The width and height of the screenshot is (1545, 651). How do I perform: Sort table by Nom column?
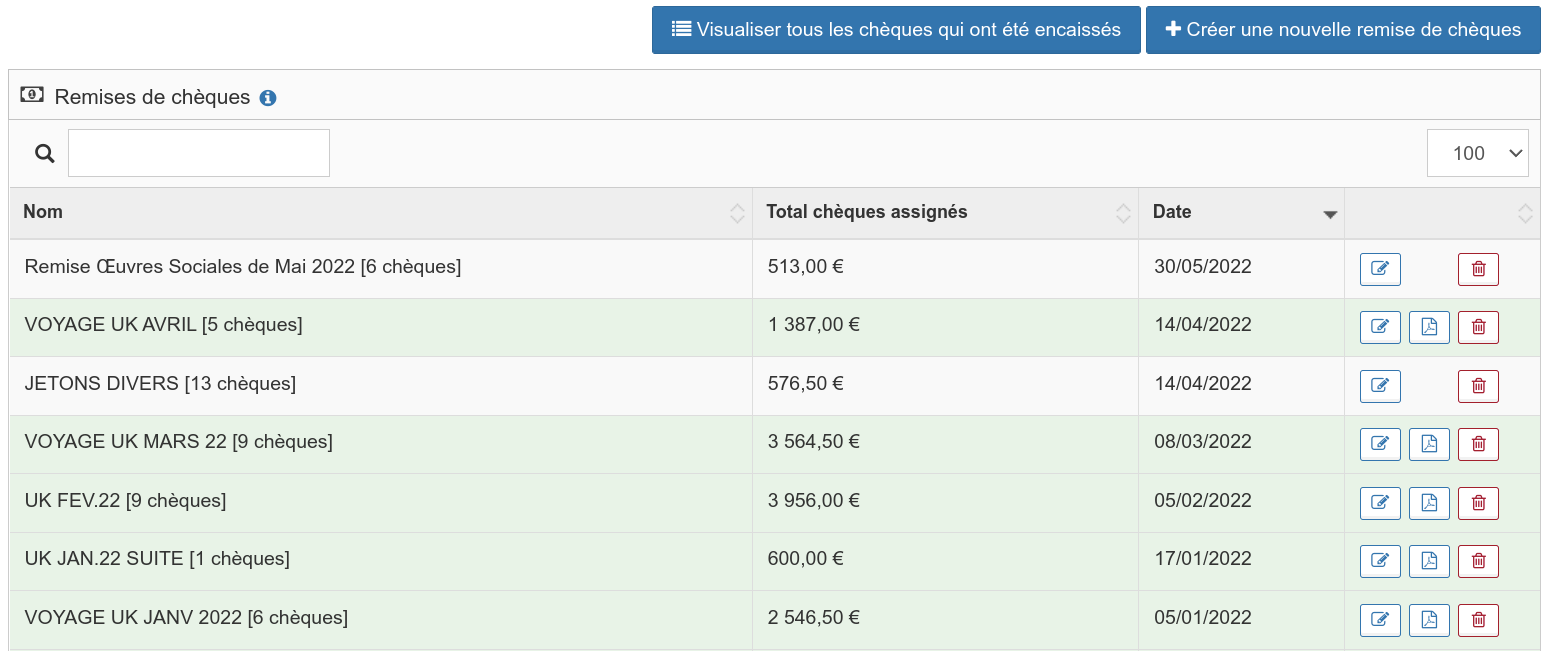pos(380,212)
